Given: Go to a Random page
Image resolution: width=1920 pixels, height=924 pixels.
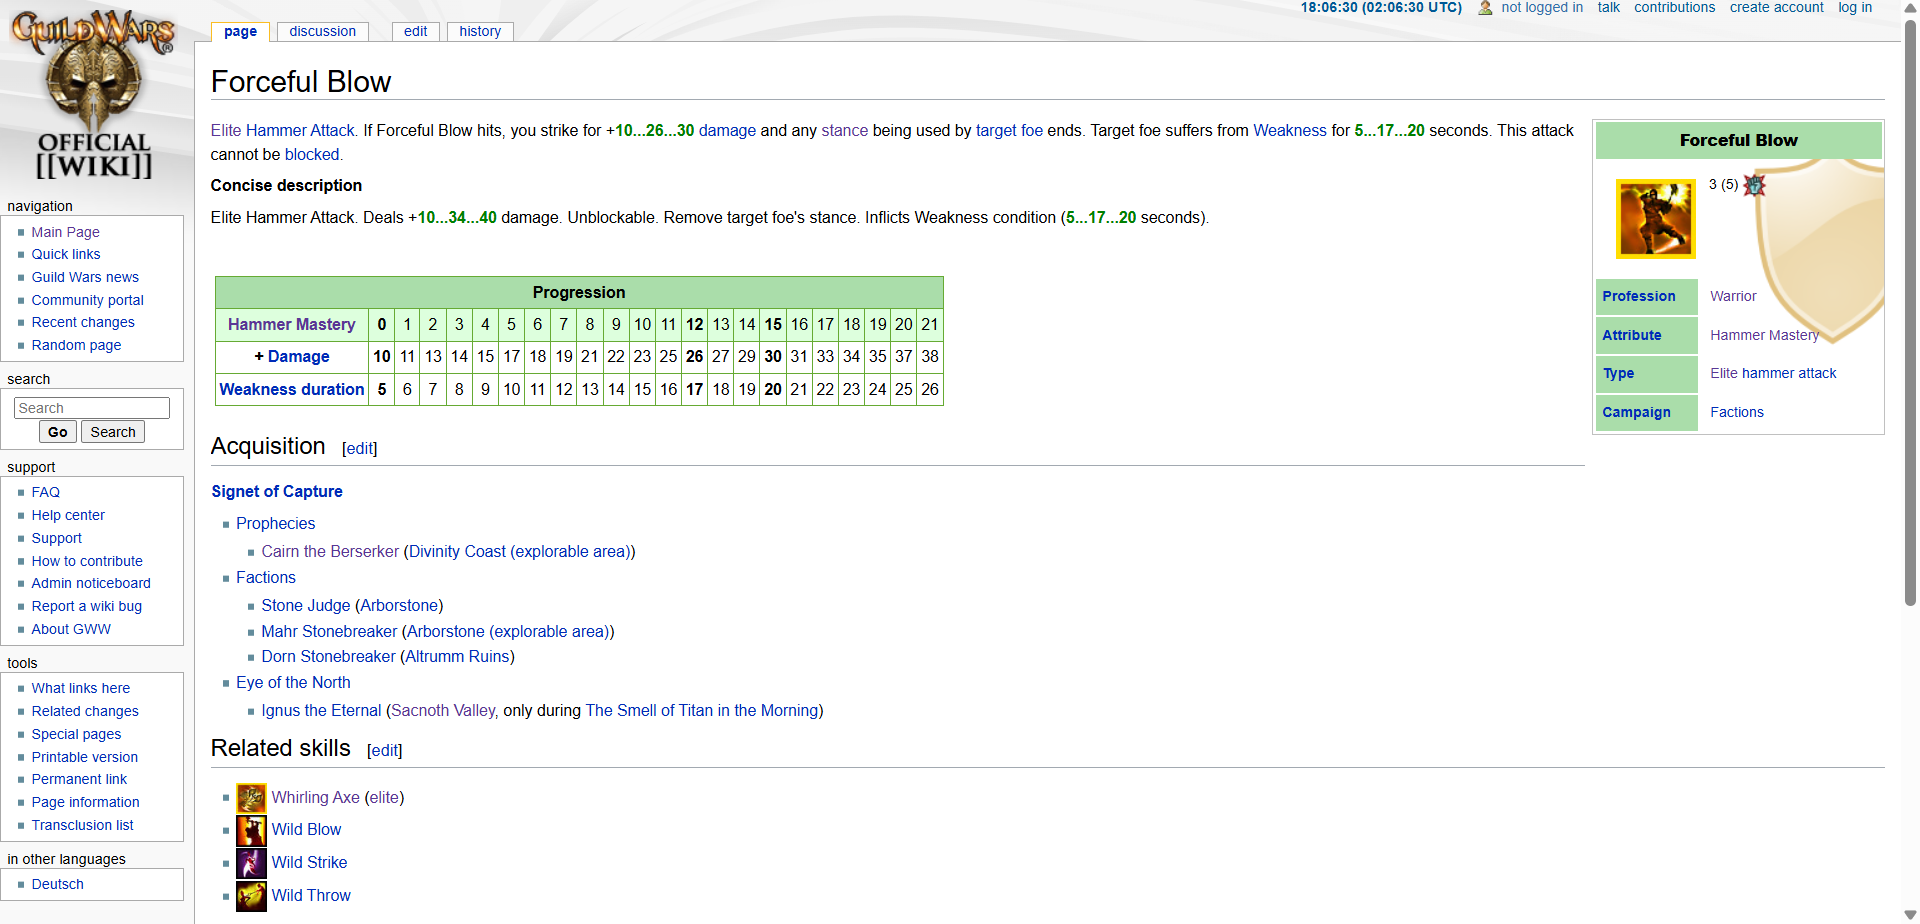Looking at the screenshot, I should pos(76,345).
